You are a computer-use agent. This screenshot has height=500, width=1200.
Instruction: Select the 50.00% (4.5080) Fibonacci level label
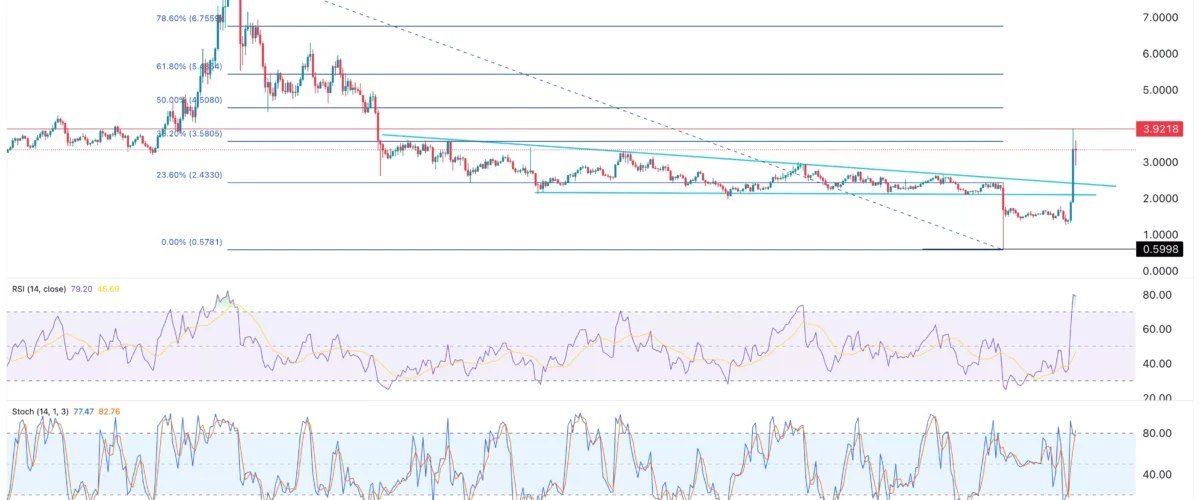click(x=189, y=100)
